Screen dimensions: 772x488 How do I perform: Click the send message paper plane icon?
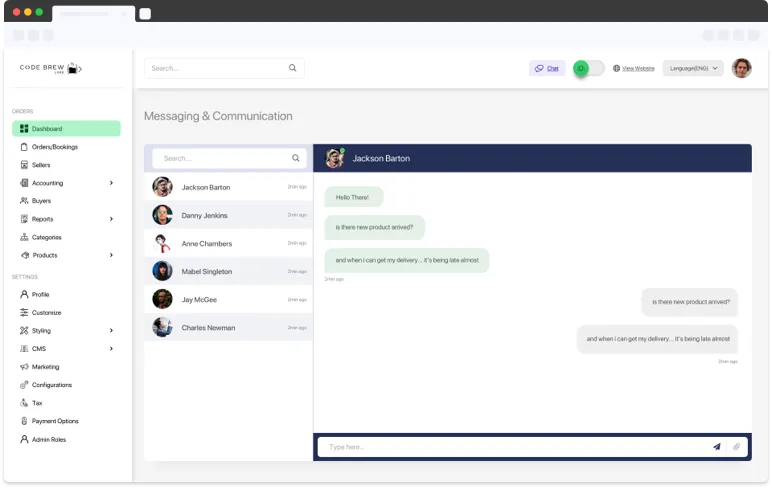716,447
